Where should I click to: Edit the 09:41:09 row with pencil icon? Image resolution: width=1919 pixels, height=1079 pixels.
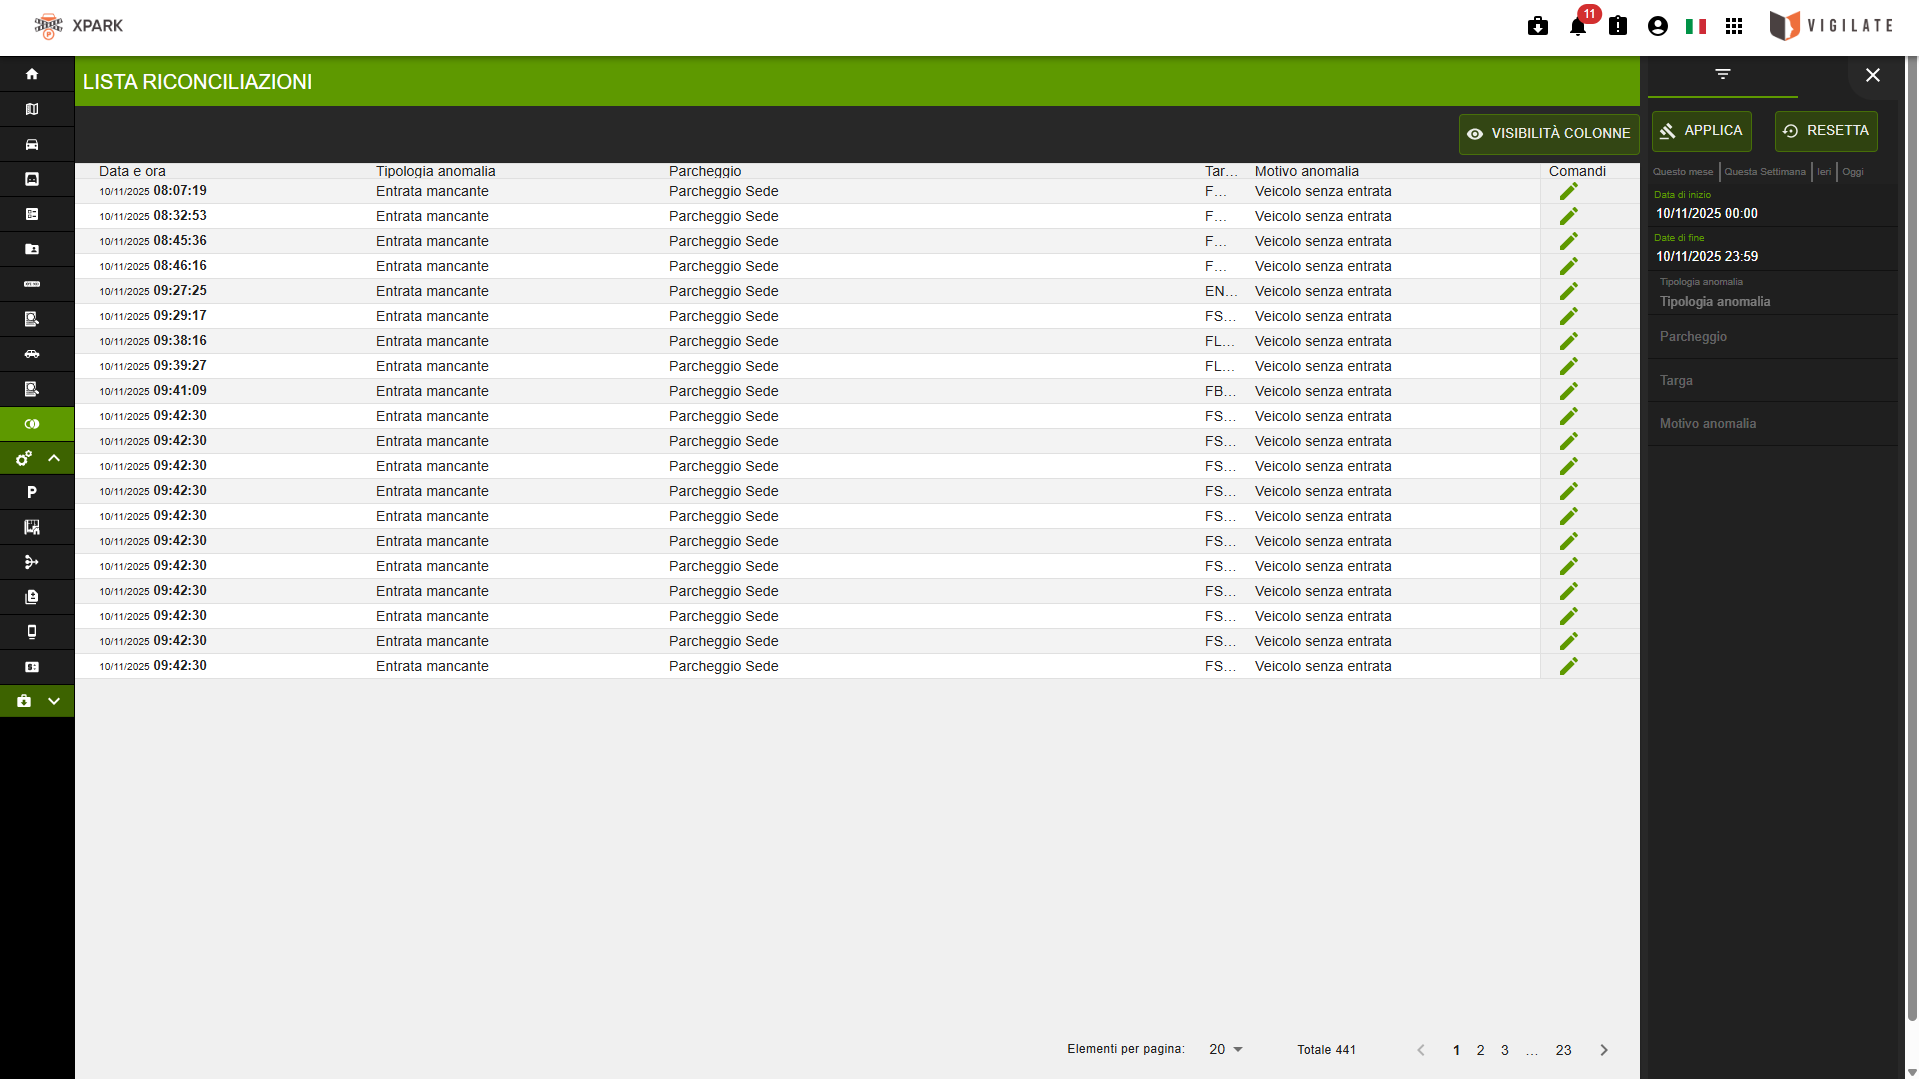1568,391
